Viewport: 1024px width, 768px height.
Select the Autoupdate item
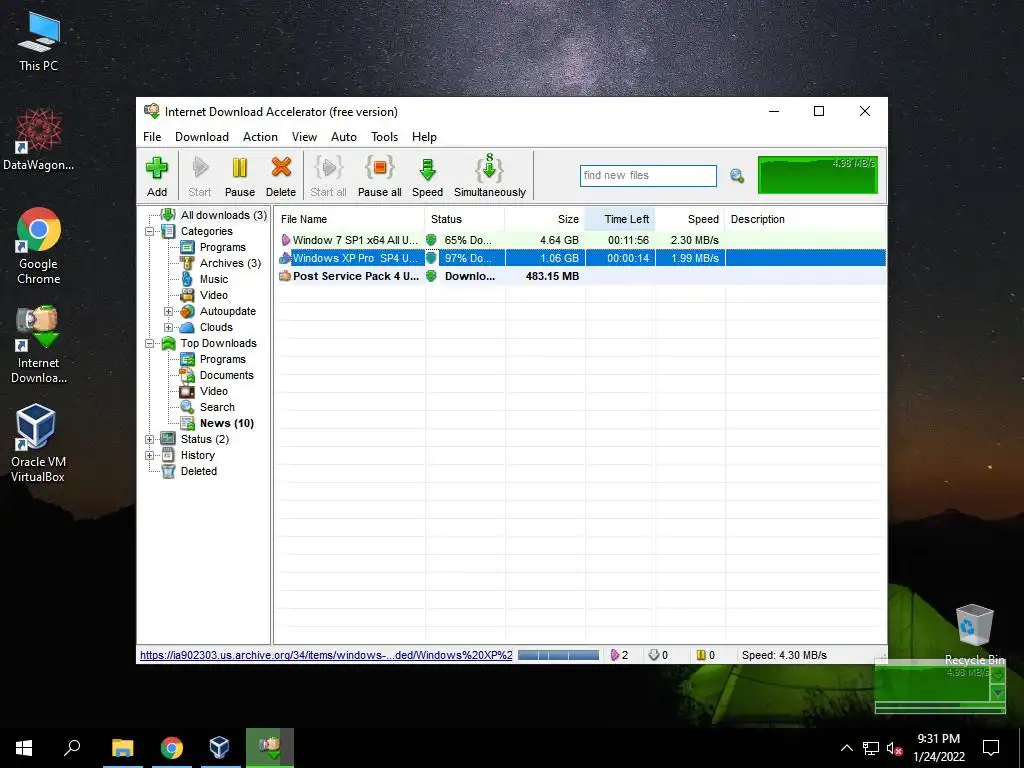tap(227, 312)
